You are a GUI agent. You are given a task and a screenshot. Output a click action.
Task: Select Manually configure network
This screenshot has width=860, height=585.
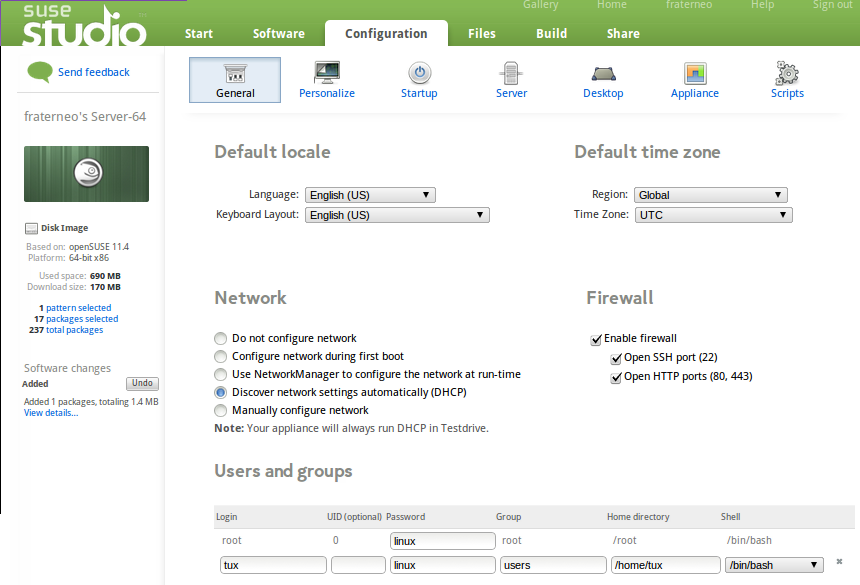coord(220,411)
